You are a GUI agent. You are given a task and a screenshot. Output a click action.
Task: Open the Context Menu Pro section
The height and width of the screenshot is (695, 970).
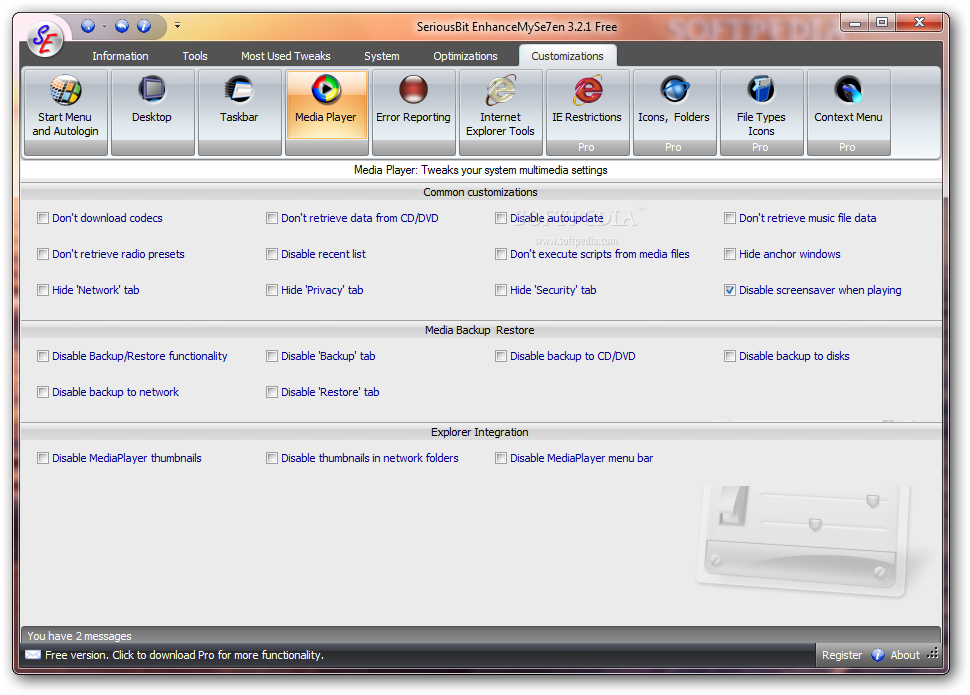coord(848,112)
